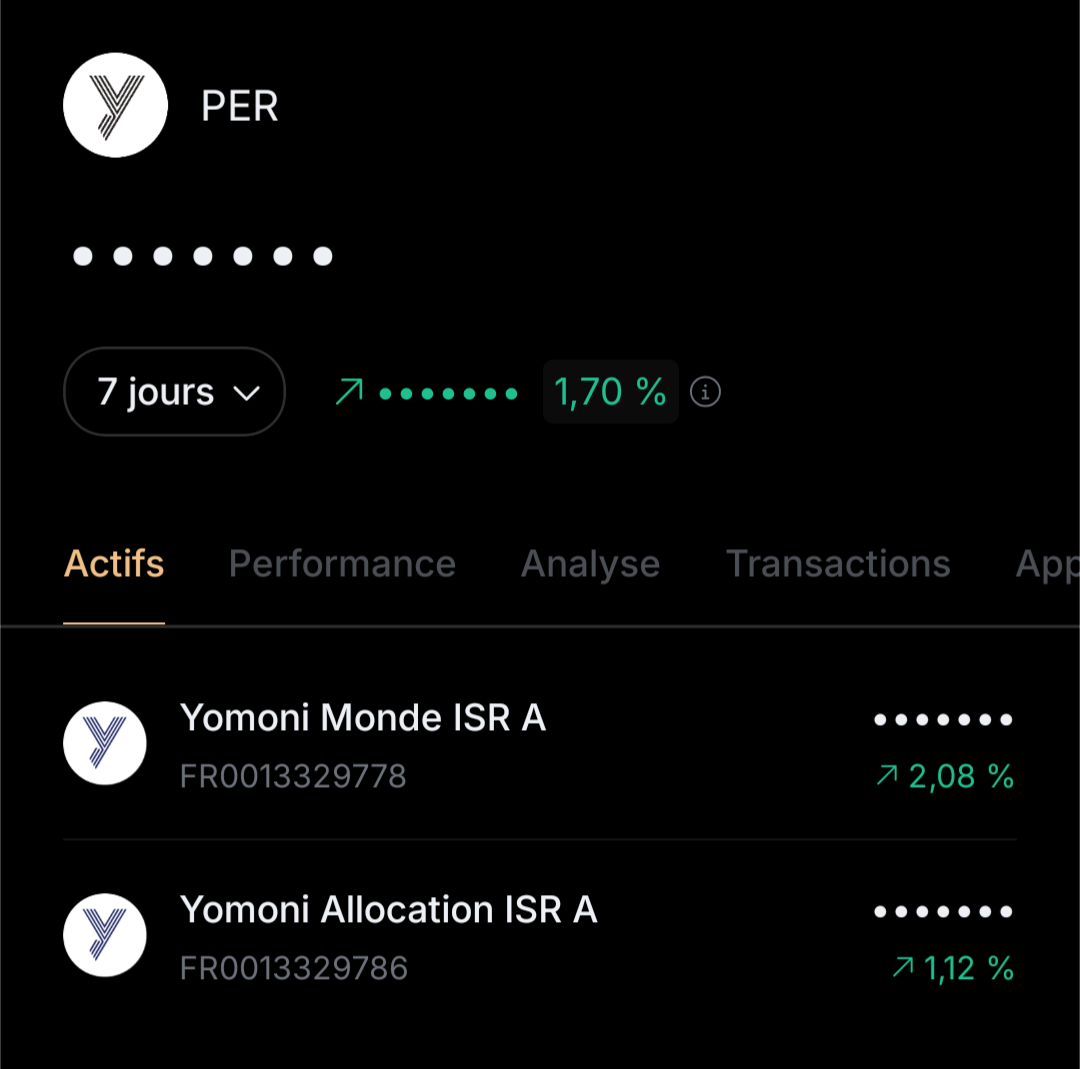Viewport: 1080px width, 1069px height.
Task: Click the green arrow next to 2,08 %
Action: [886, 775]
